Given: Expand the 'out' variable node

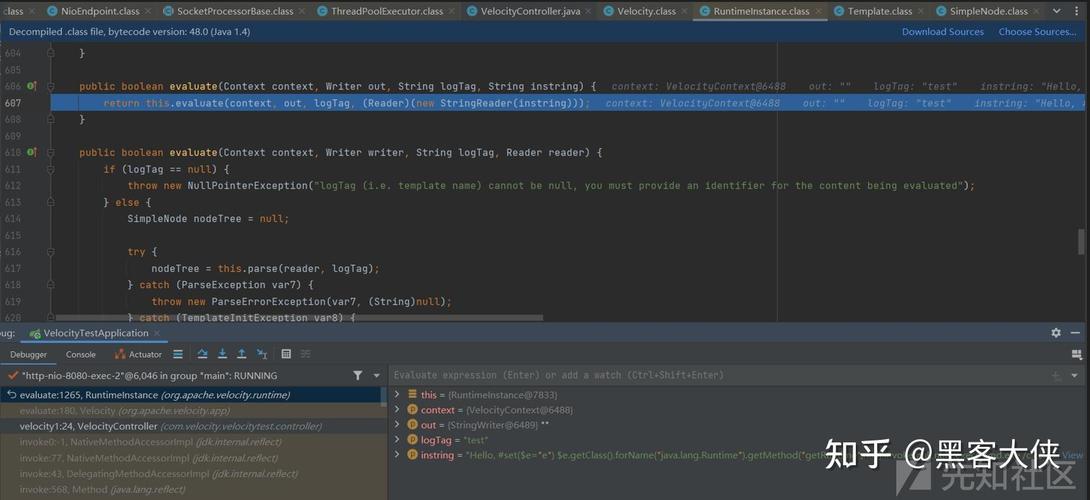Looking at the screenshot, I should click(397, 424).
